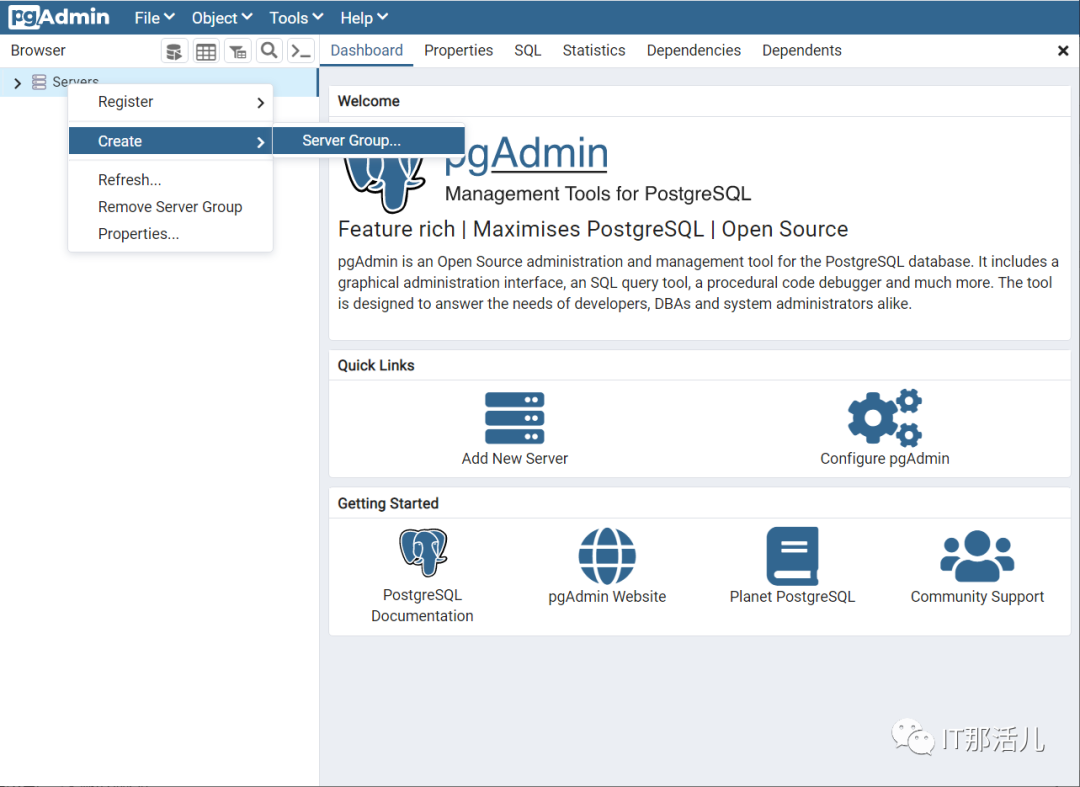Click the Community Support people icon
Viewport: 1080px width, 787px height.
(977, 556)
